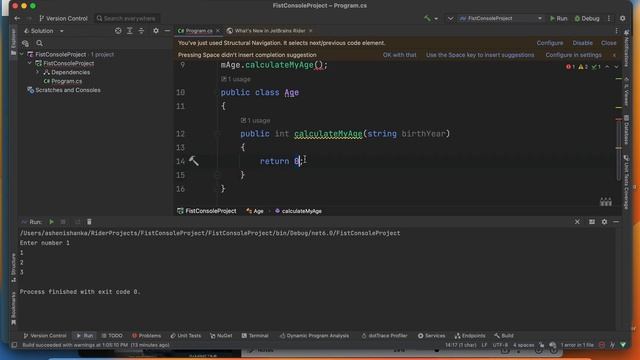
Task: Open the Dynamic Program Analysis tab
Action: point(314,336)
